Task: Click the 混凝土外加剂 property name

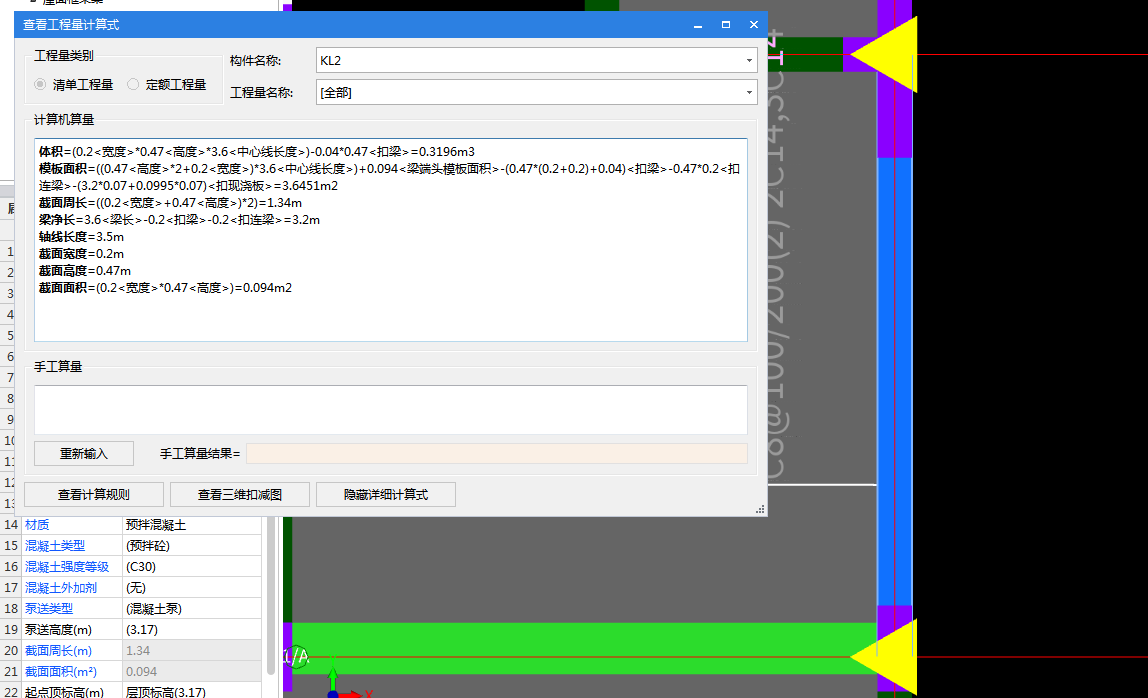Action: click(61, 587)
